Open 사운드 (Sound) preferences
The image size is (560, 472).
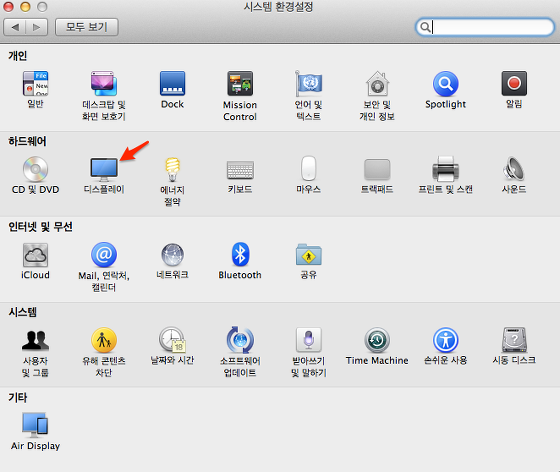tap(514, 169)
